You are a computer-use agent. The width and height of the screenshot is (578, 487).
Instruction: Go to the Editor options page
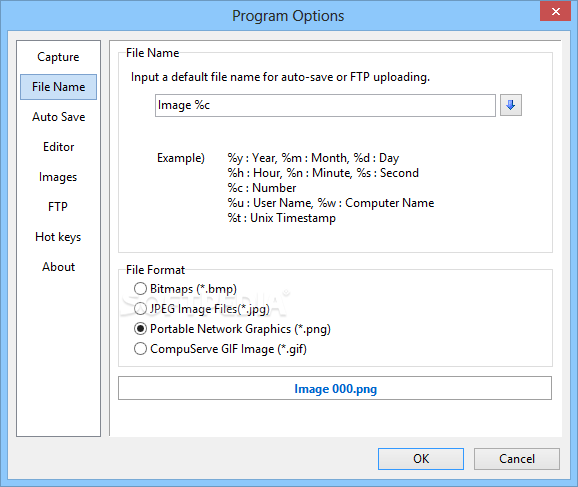[58, 147]
